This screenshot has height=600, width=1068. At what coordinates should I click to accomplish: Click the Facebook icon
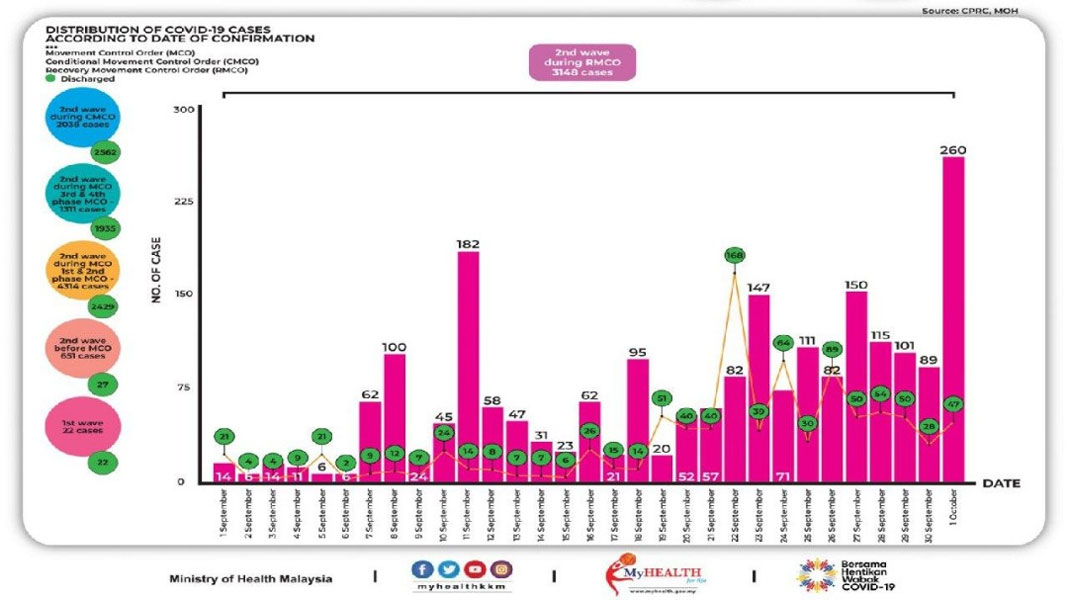[x=422, y=569]
